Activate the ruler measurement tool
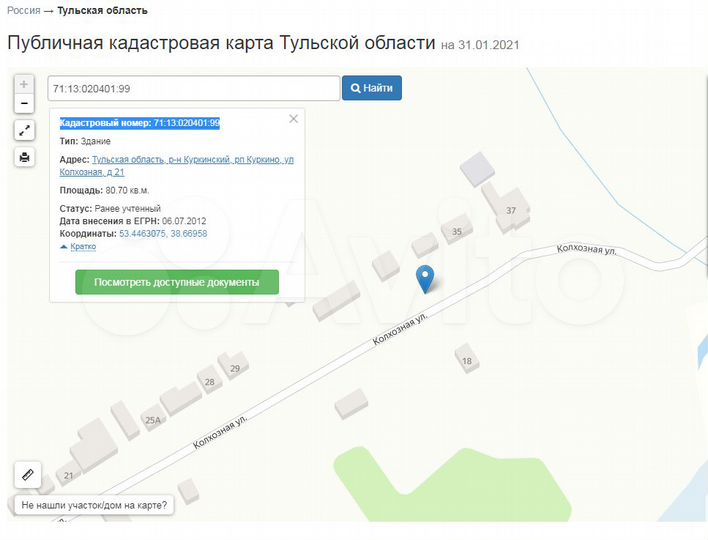The height and width of the screenshot is (540, 708). [28, 475]
